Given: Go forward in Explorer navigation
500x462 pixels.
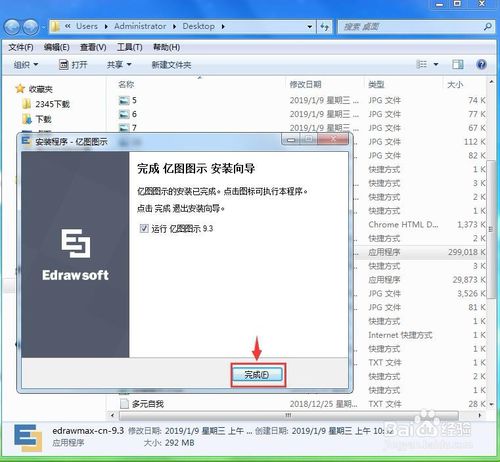Looking at the screenshot, I should [31, 27].
